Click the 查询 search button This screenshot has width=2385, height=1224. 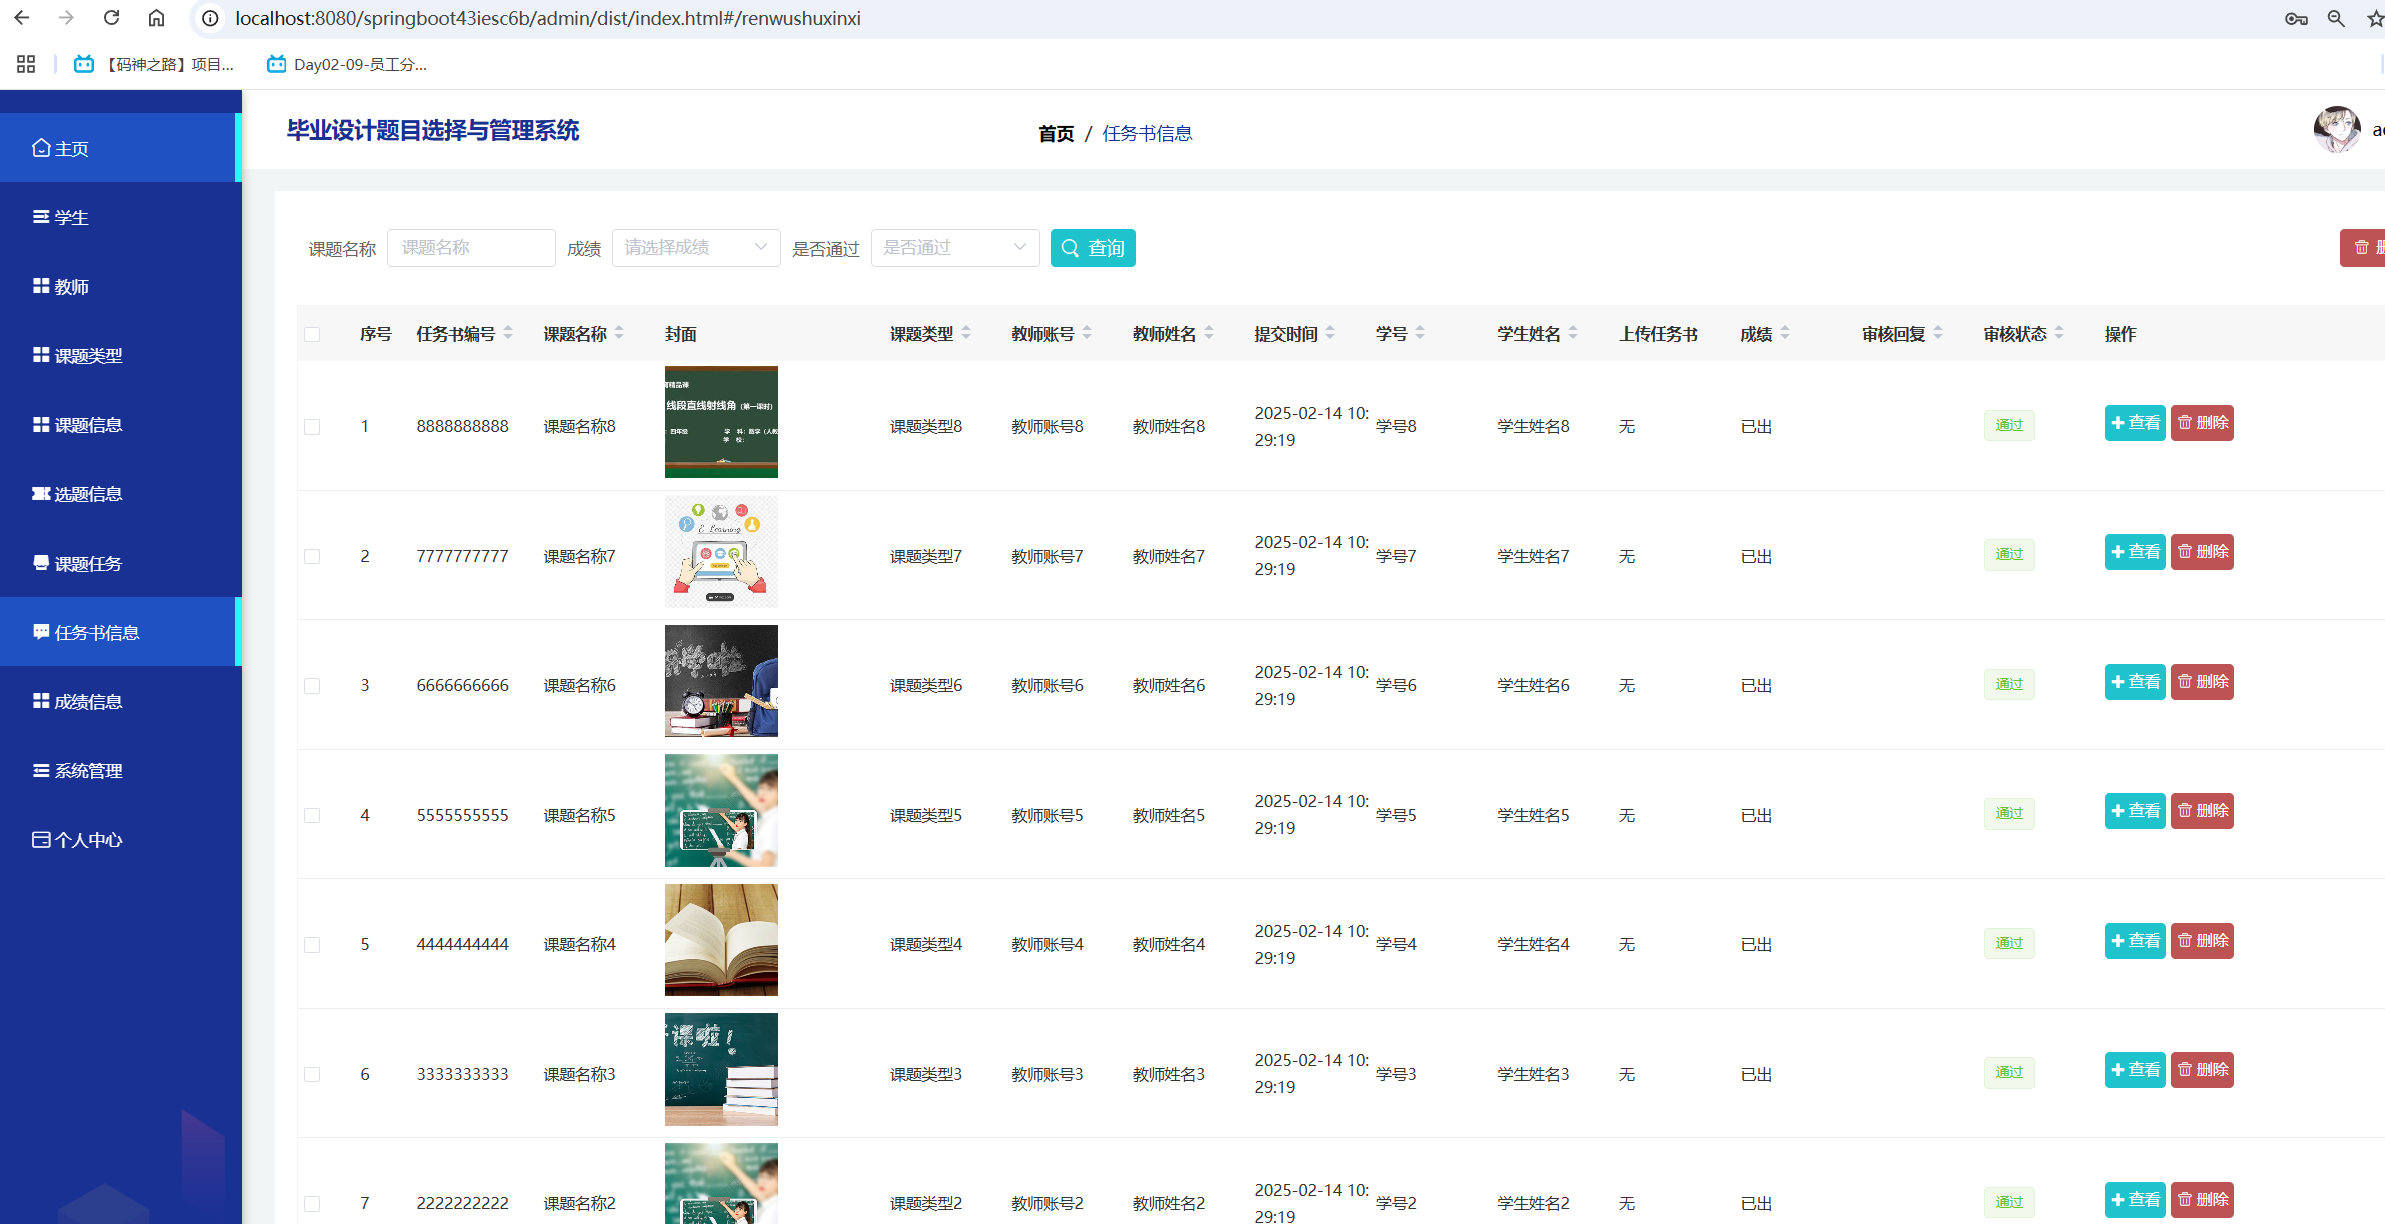click(1092, 248)
